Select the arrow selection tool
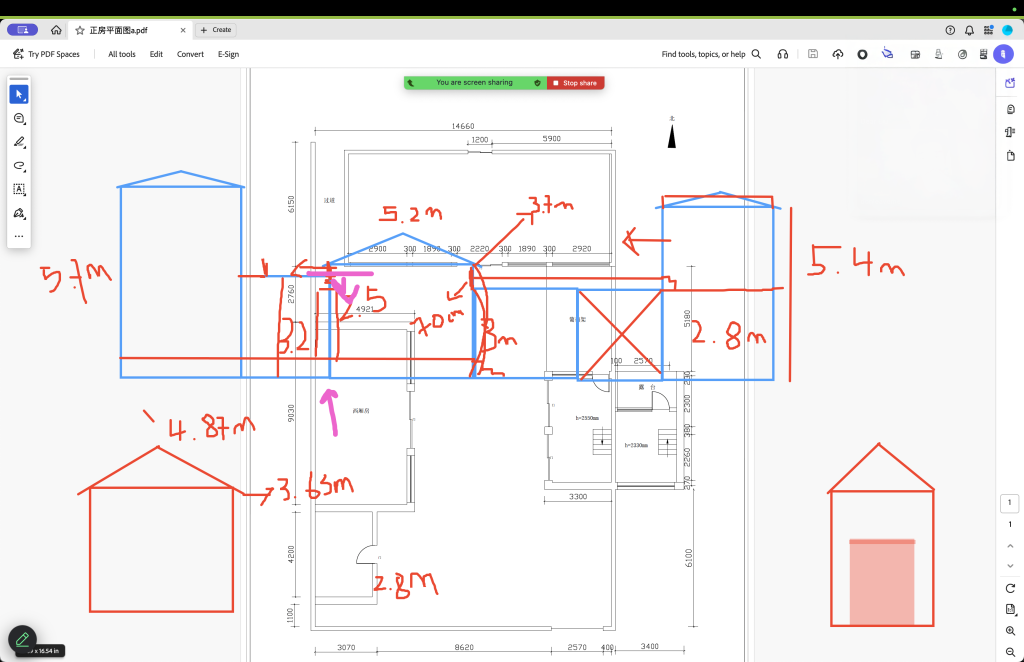Image resolution: width=1024 pixels, height=662 pixels. (x=19, y=94)
